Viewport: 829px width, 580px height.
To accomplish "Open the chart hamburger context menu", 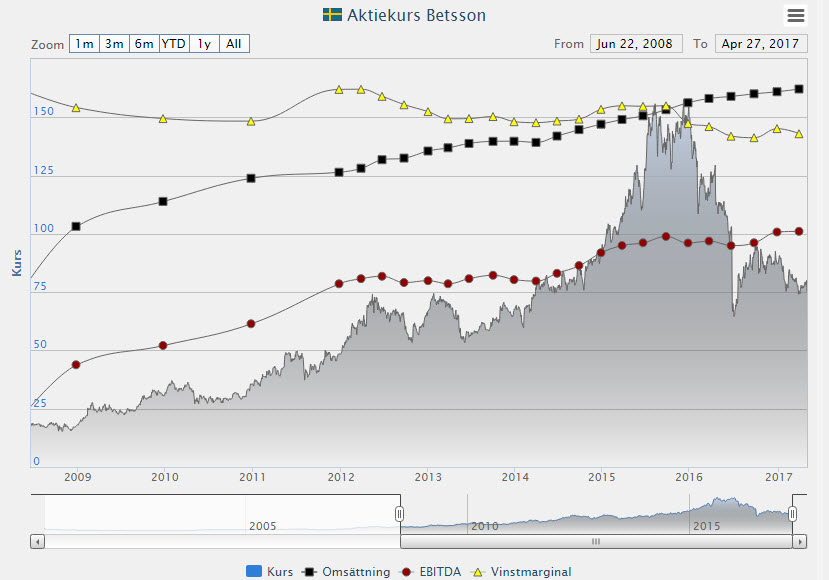I will 796,15.
